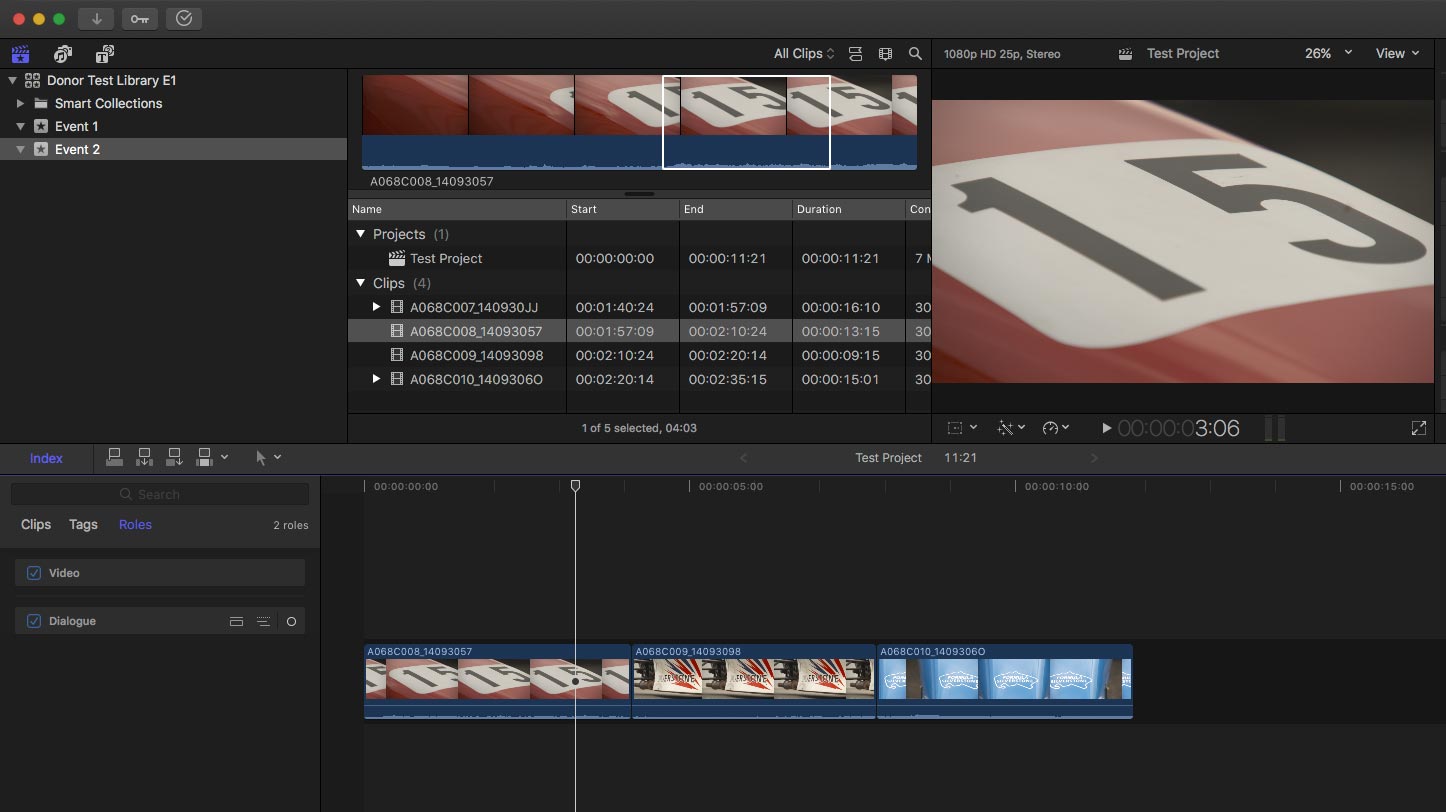
Task: Focus the Dialogue role circle button
Action: pyautogui.click(x=292, y=621)
